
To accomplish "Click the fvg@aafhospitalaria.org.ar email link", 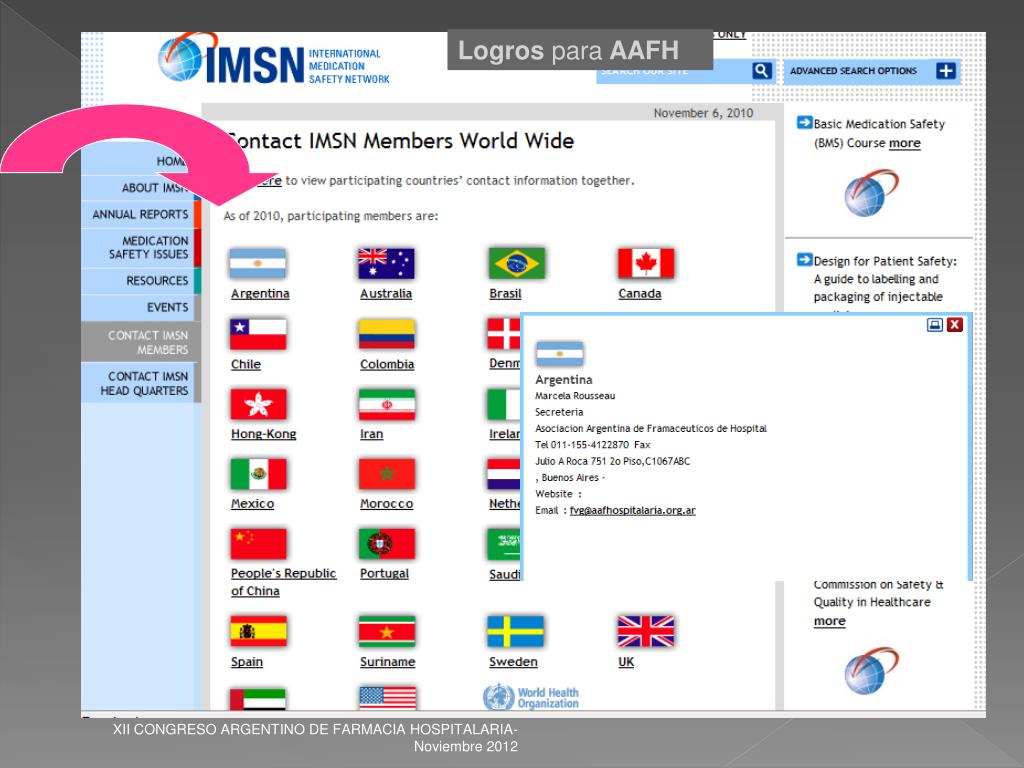I will coord(632,511).
